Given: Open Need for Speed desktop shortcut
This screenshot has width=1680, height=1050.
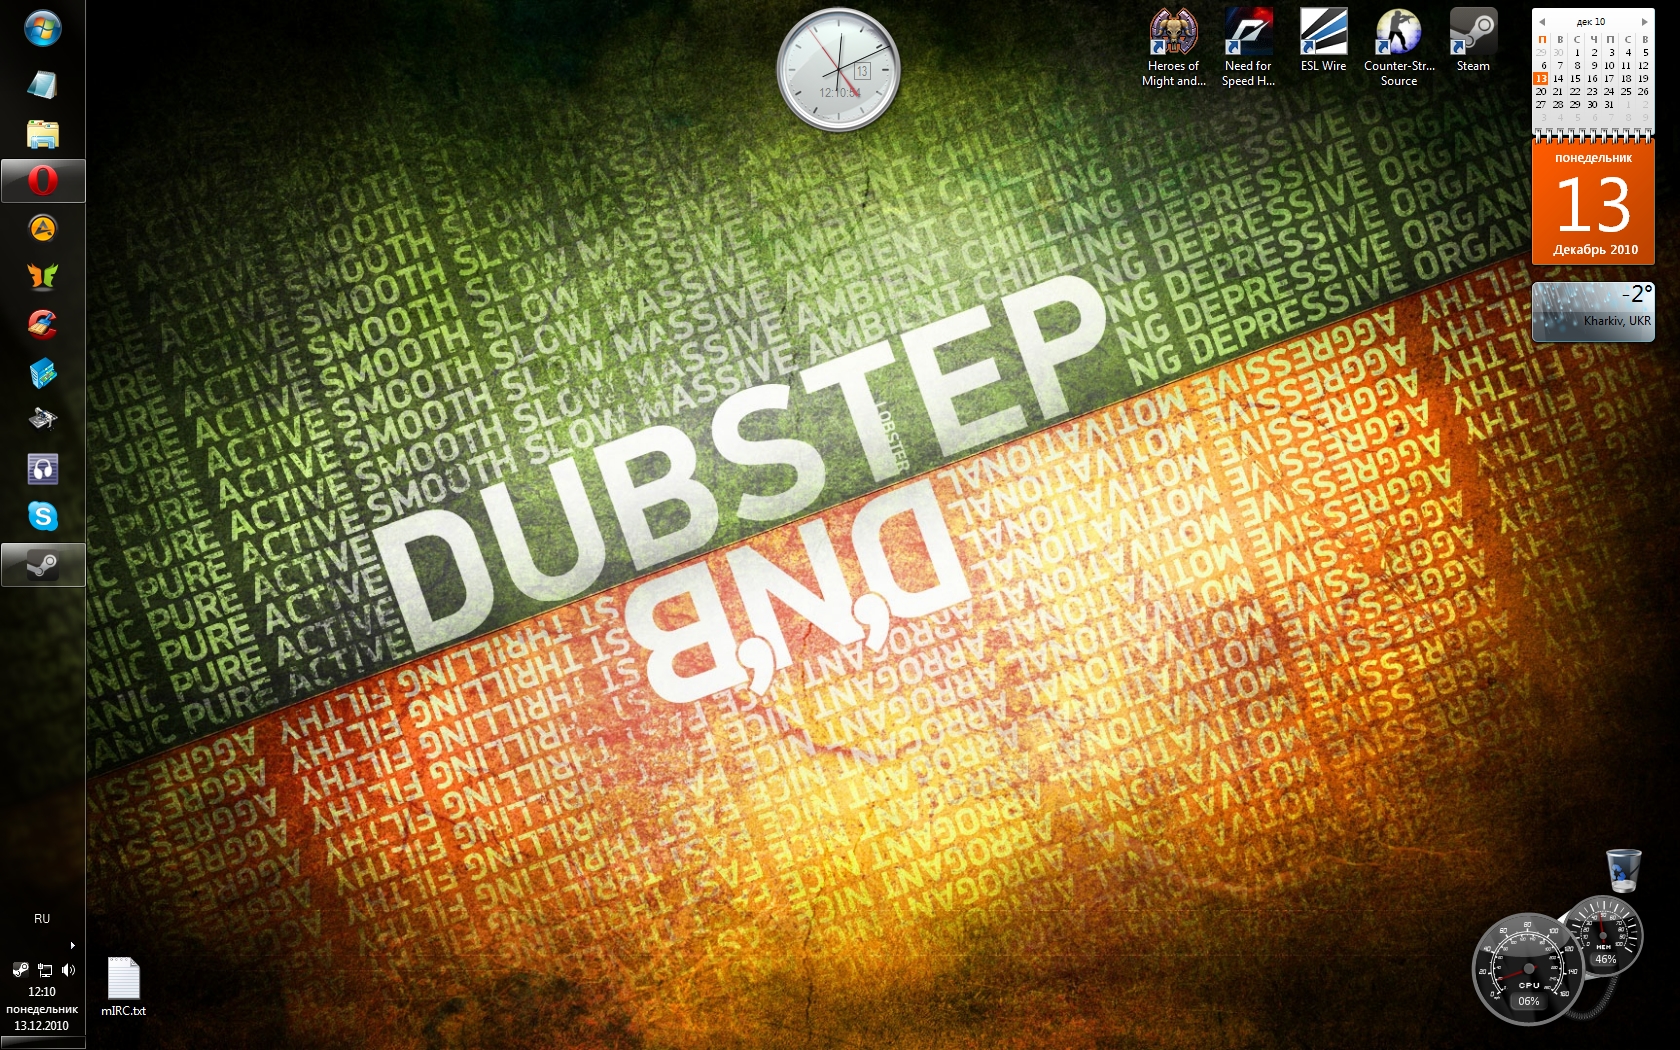Looking at the screenshot, I should (x=1248, y=48).
